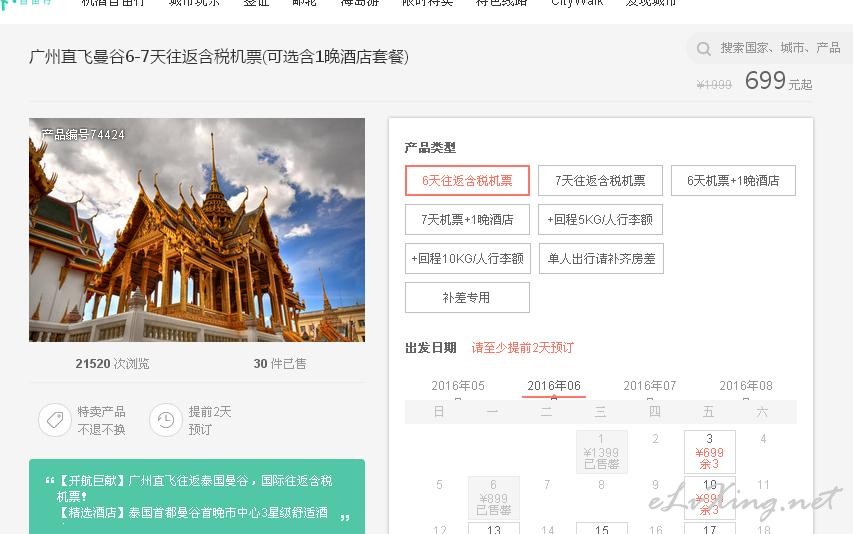This screenshot has height=534, width=853.
Task: Click the sold-out June 6 ¥899 cell
Action: click(493, 498)
